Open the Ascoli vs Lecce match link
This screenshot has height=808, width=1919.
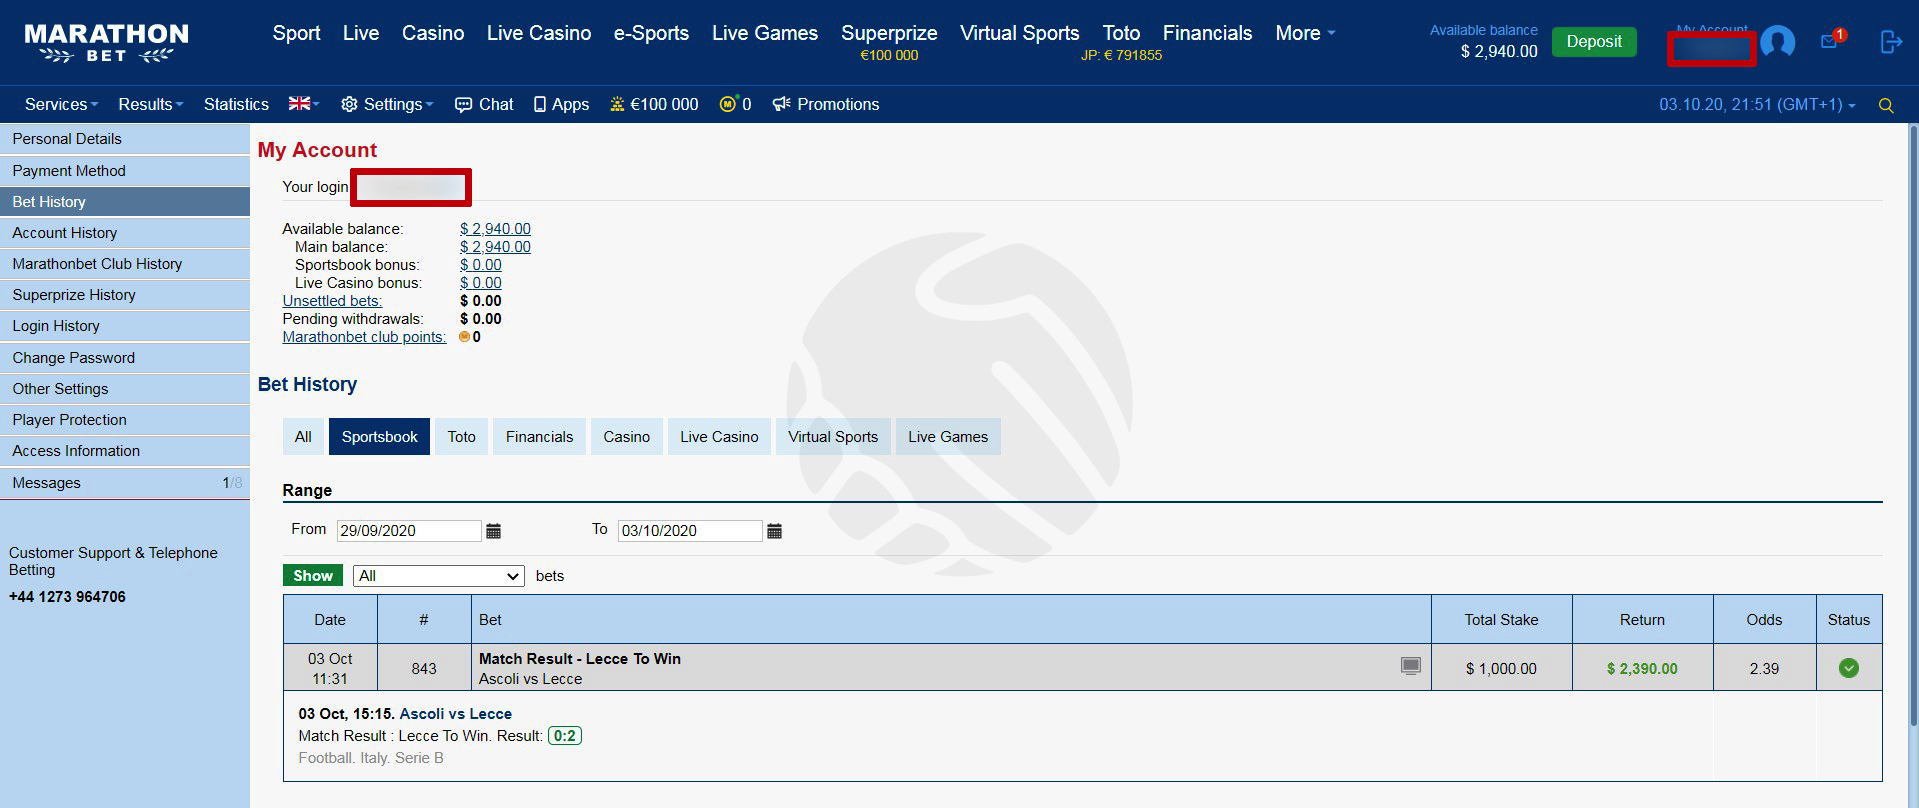point(455,714)
